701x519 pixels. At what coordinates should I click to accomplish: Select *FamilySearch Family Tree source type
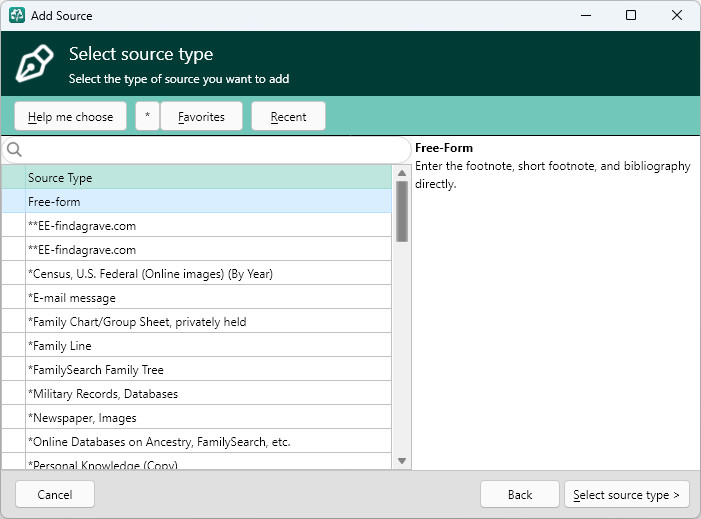[x=197, y=370]
